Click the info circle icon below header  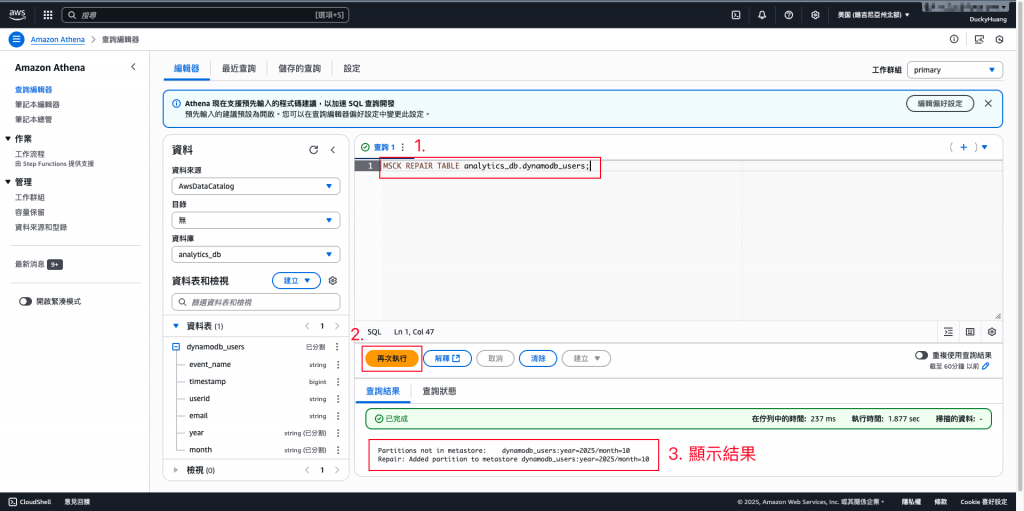coord(954,39)
